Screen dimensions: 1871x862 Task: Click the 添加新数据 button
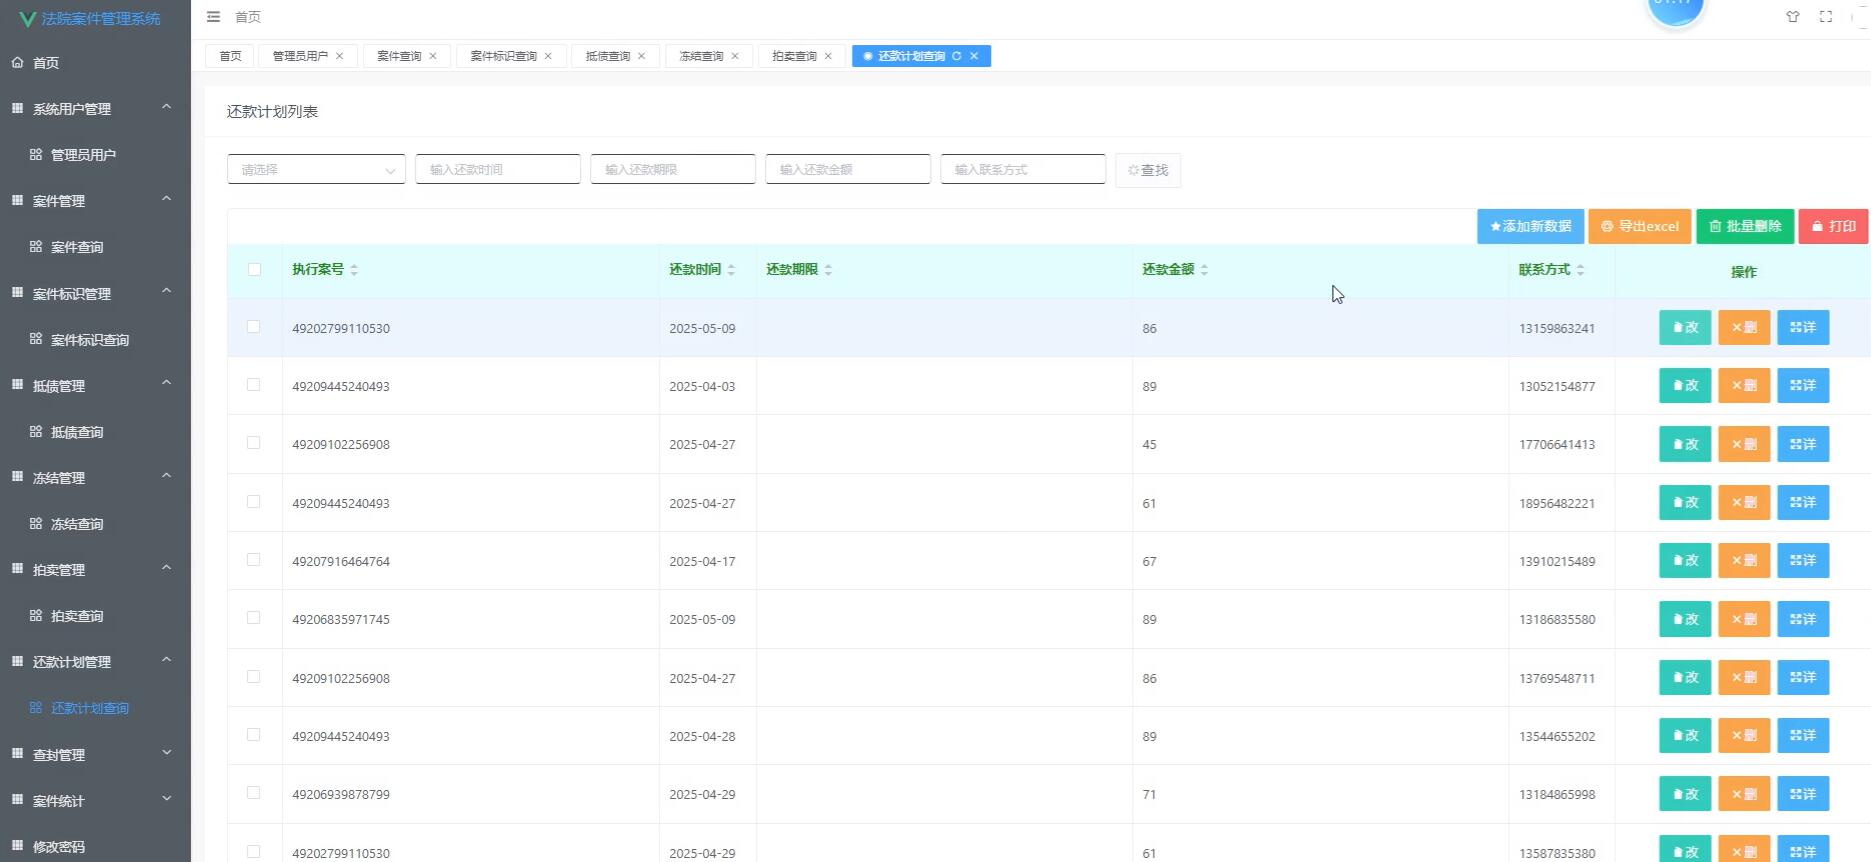(1530, 226)
